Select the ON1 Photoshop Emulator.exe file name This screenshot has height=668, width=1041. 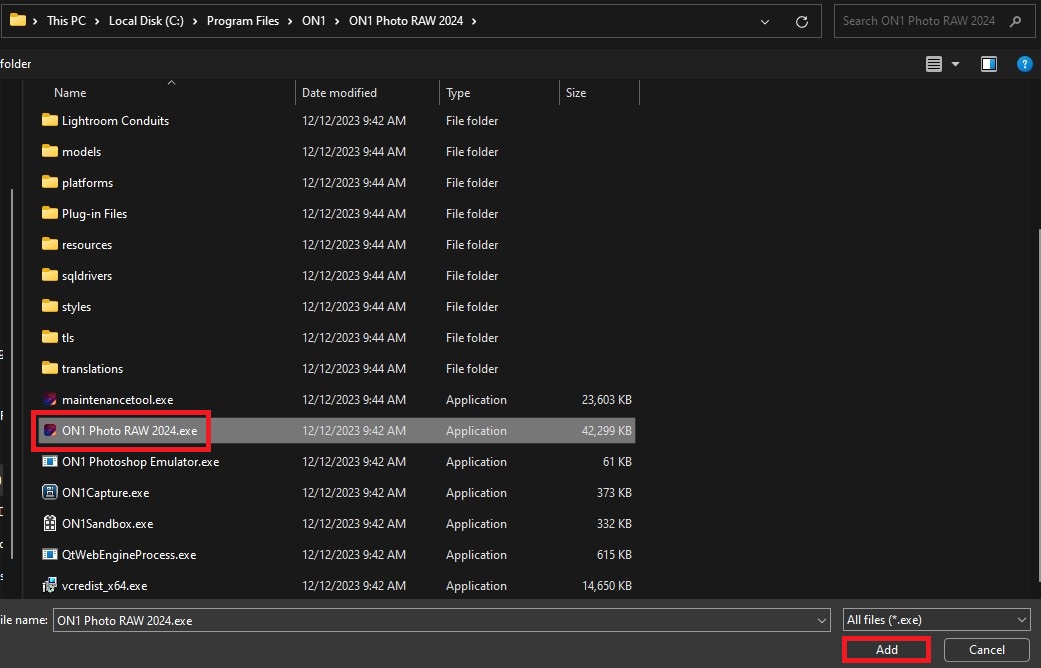[140, 461]
